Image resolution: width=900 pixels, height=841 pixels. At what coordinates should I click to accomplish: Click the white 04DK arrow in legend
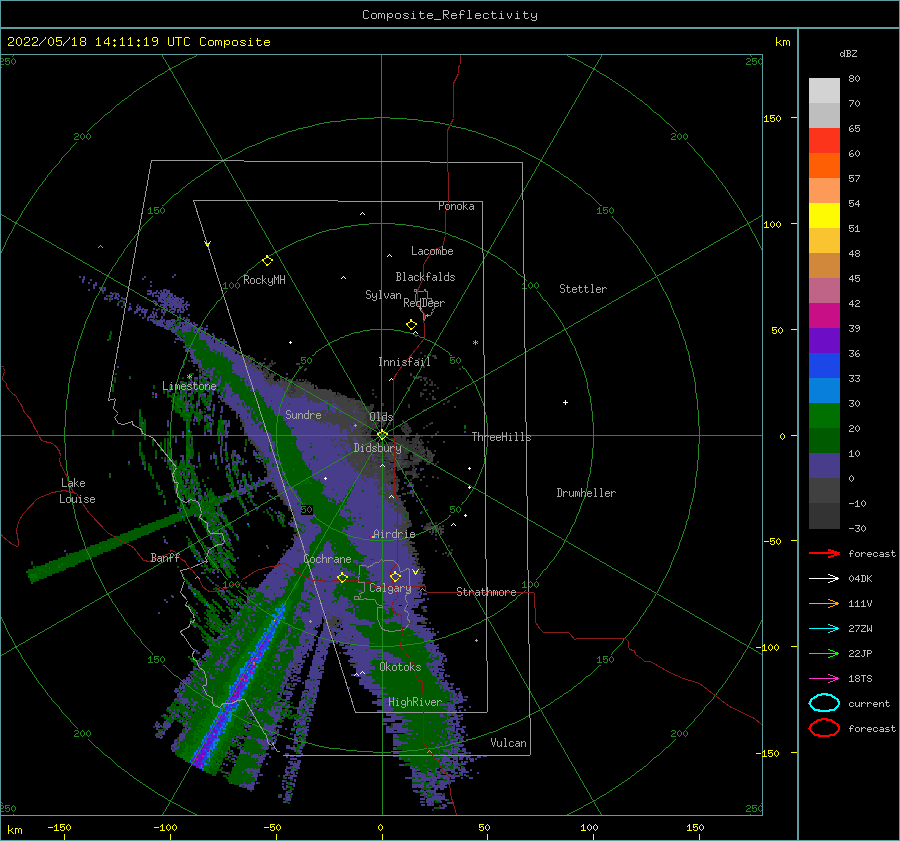click(x=824, y=578)
